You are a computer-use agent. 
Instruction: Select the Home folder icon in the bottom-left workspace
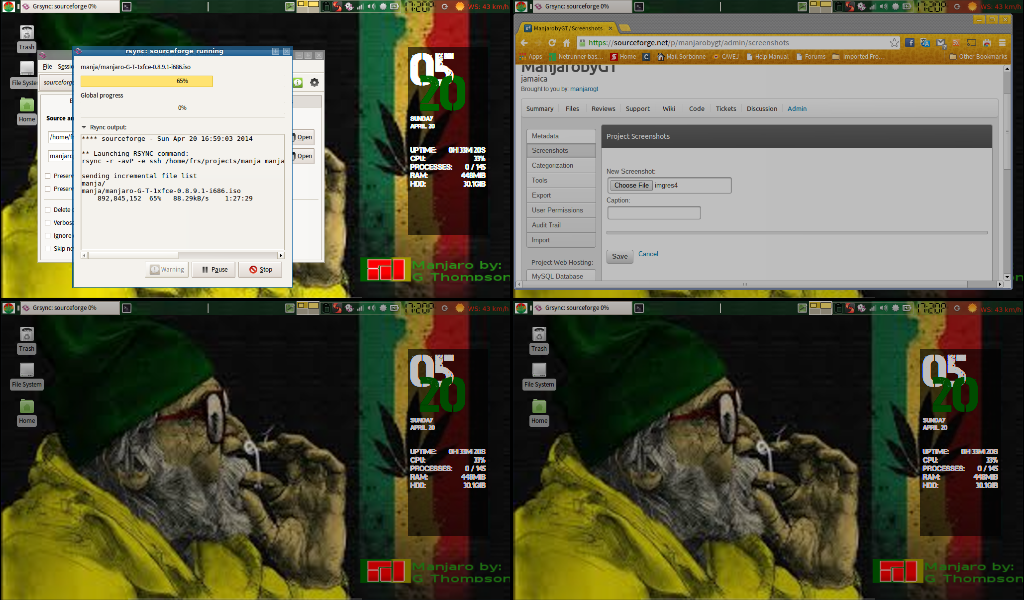click(x=27, y=412)
